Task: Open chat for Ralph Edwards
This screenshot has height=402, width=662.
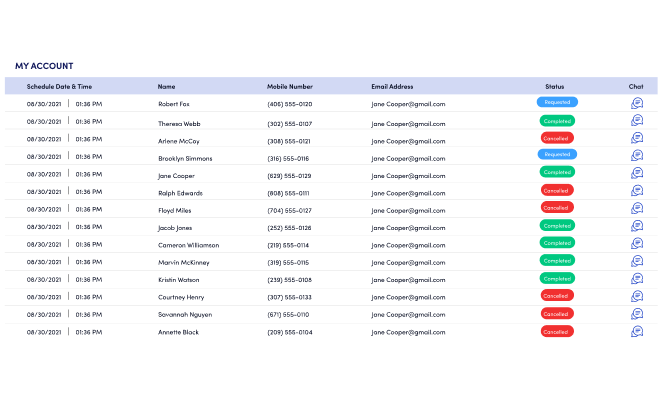Action: [637, 191]
